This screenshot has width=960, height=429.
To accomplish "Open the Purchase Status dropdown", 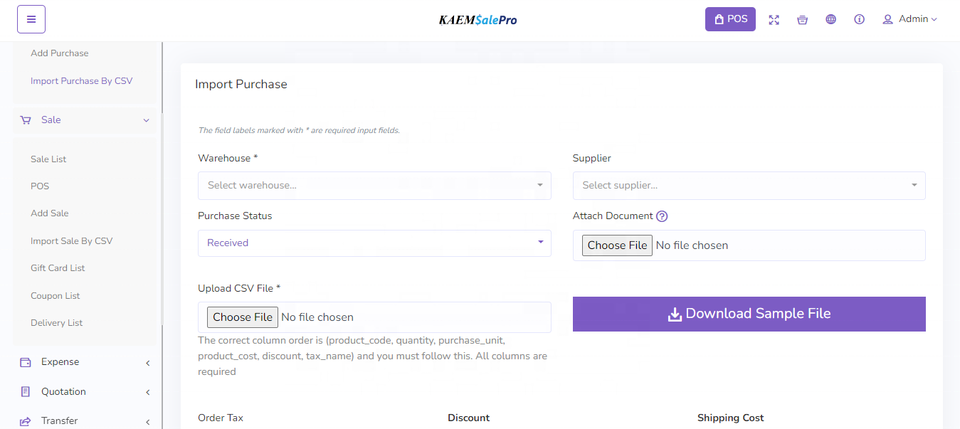I will click(374, 242).
